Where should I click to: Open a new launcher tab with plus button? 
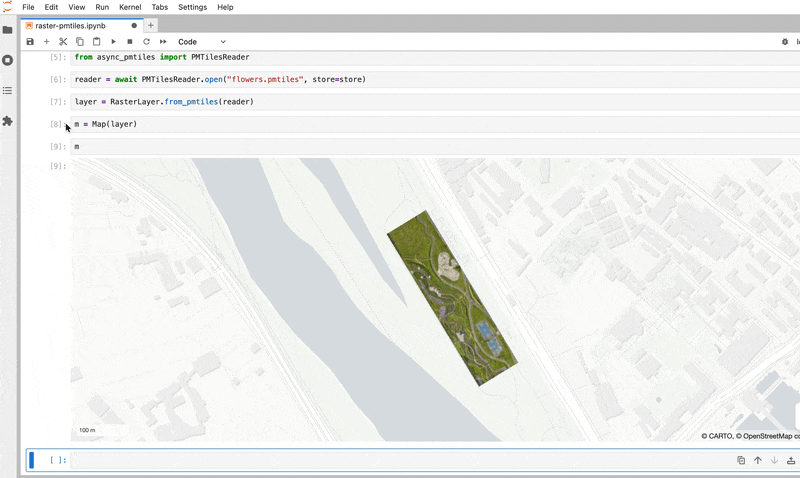coord(151,25)
